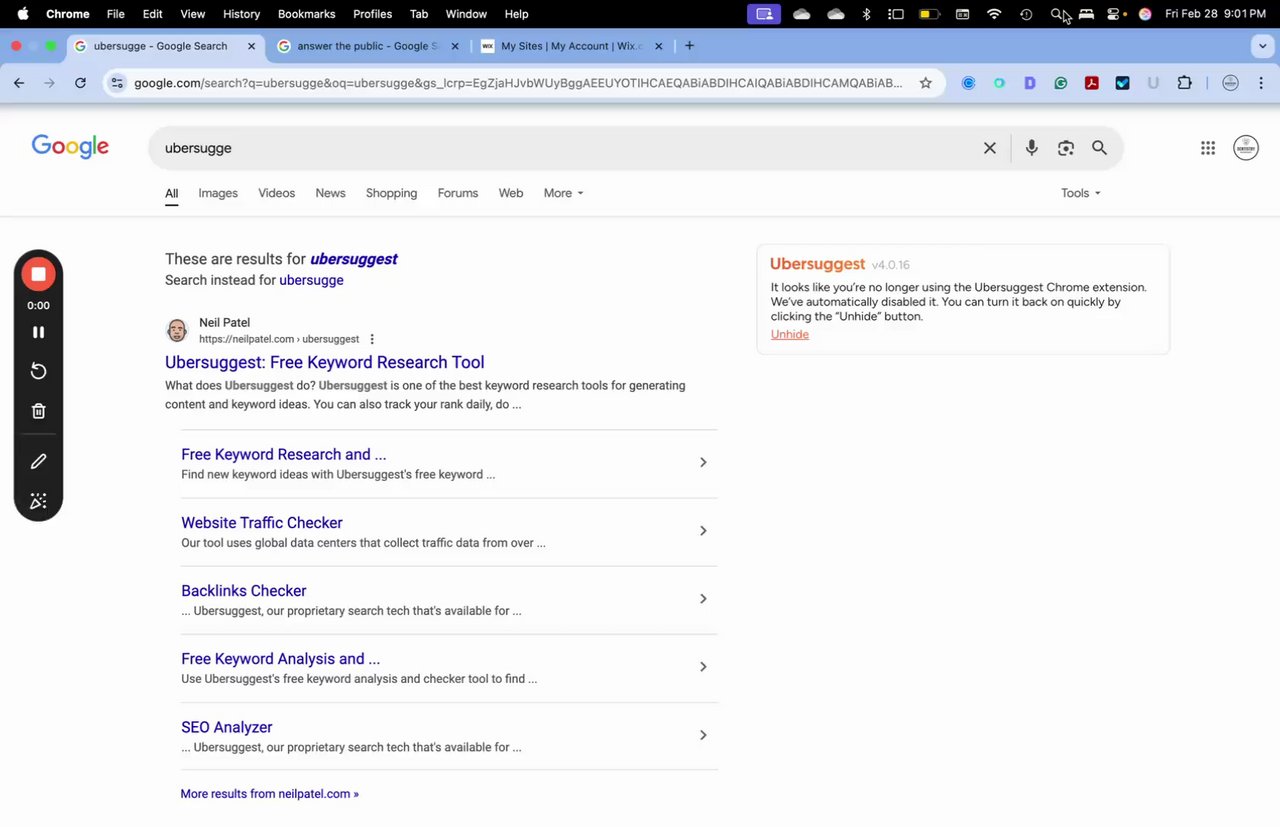This screenshot has width=1280, height=827.
Task: Open Ubersuggest: Free Keyword Research Tool result
Action: point(324,362)
